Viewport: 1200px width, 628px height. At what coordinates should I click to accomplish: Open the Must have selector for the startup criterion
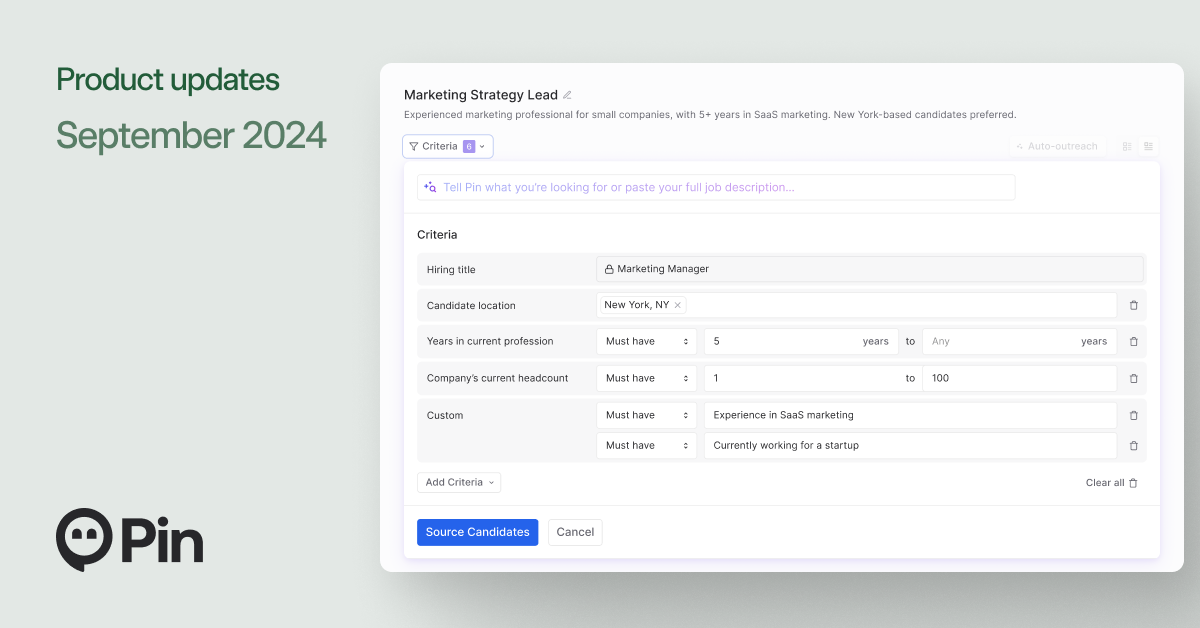pos(646,445)
